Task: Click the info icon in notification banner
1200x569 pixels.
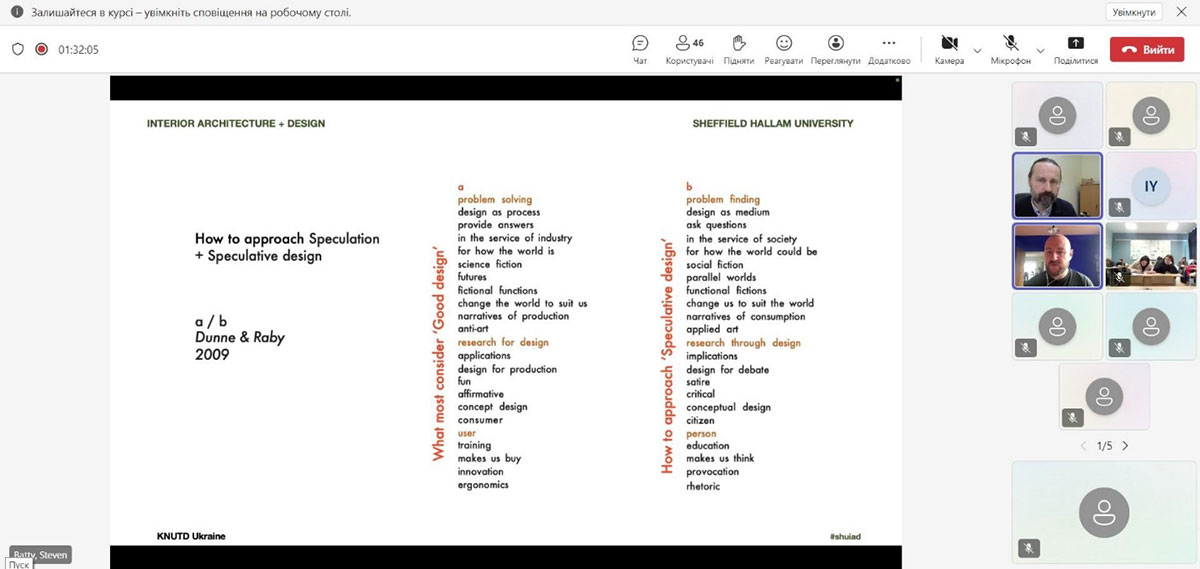Action: point(16,12)
